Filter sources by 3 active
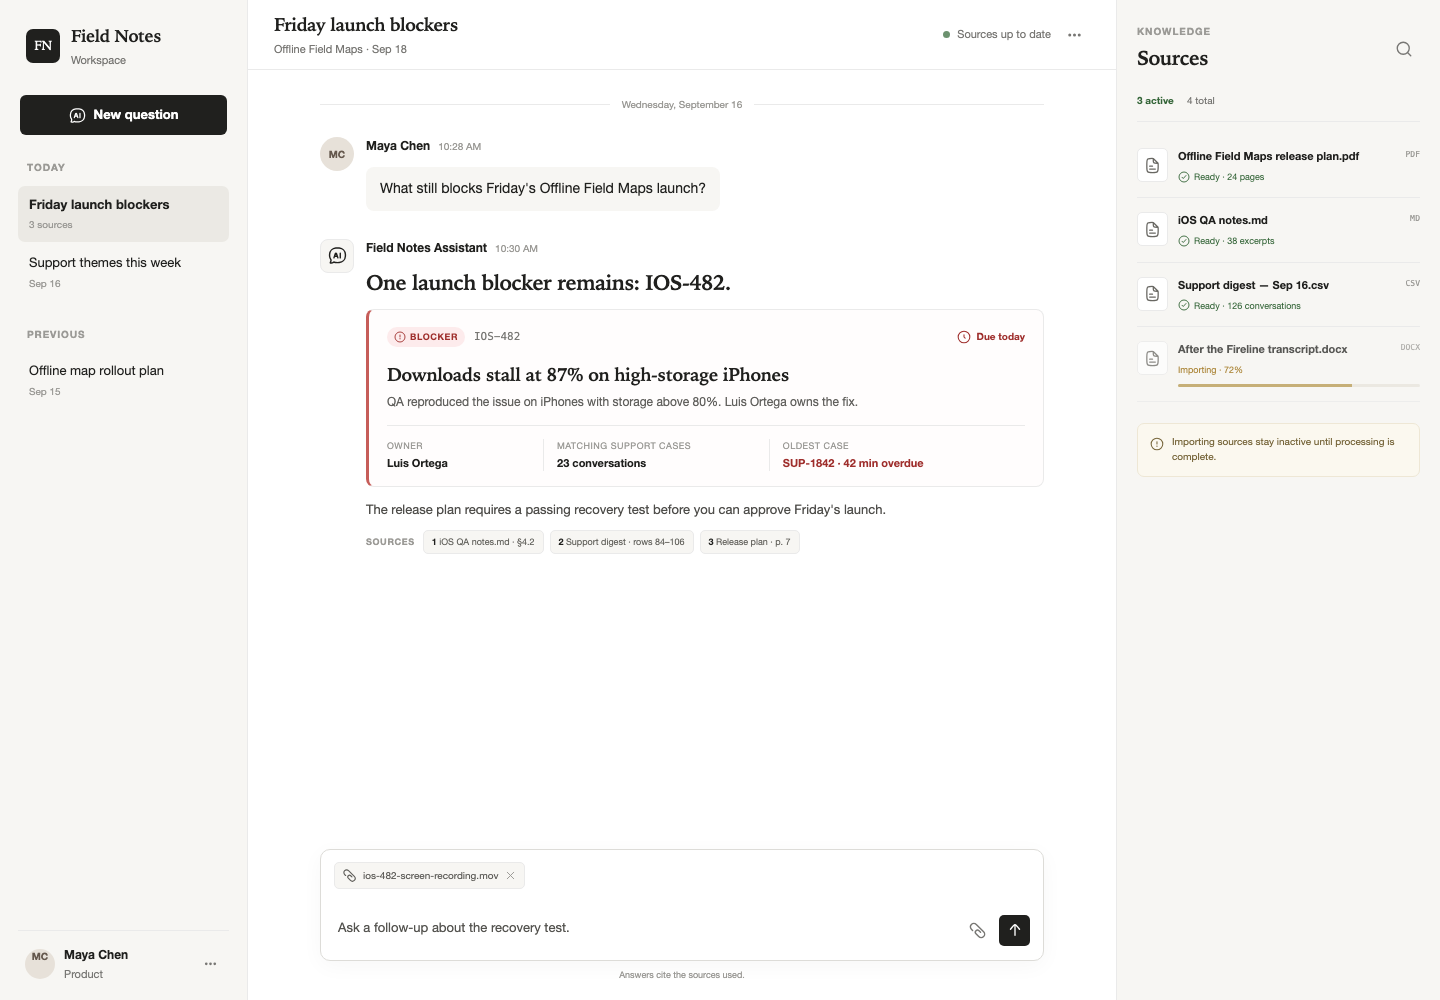Image resolution: width=1440 pixels, height=1000 pixels. 1155,101
